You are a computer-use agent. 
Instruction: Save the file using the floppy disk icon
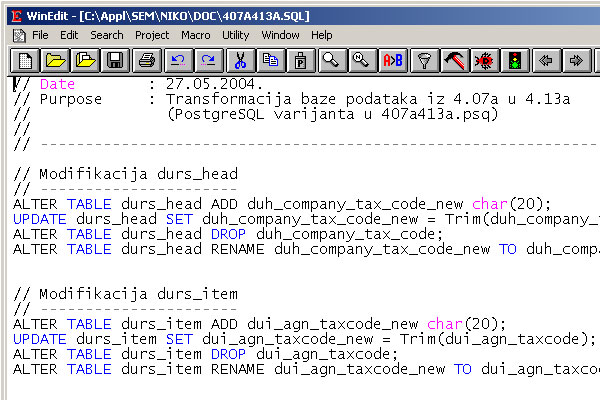pyautogui.click(x=115, y=61)
